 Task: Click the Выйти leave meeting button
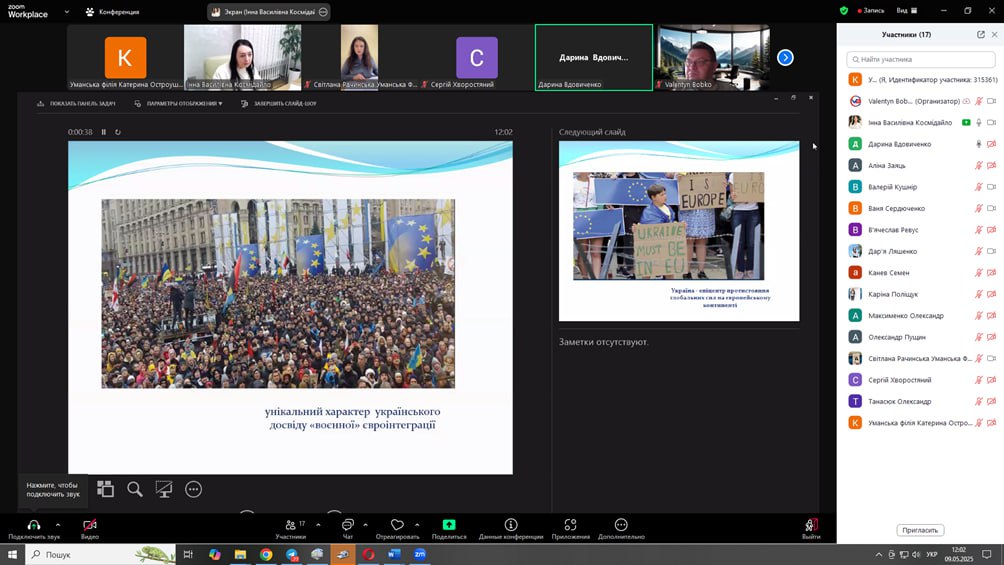click(x=811, y=525)
